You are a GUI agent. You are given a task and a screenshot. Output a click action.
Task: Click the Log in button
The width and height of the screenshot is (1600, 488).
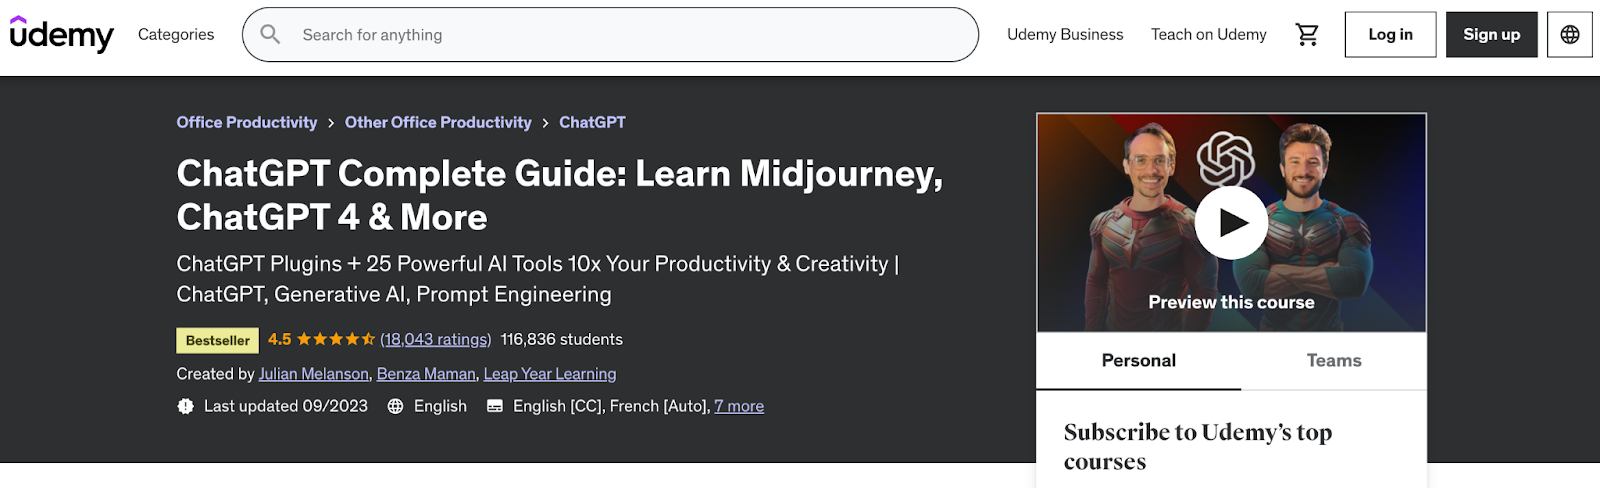coord(1390,35)
